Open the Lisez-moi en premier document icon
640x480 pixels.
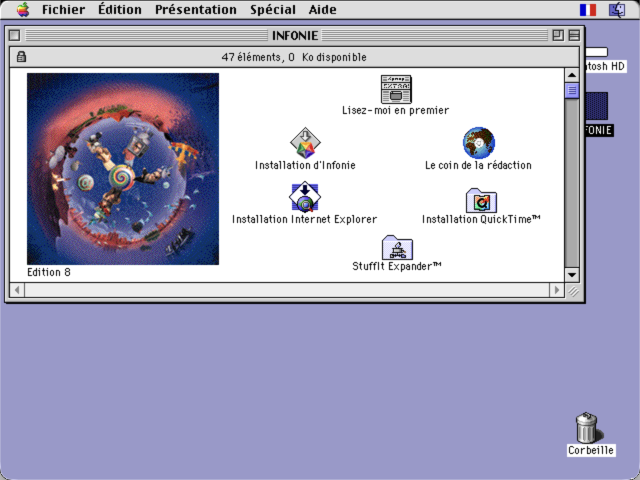(x=396, y=89)
